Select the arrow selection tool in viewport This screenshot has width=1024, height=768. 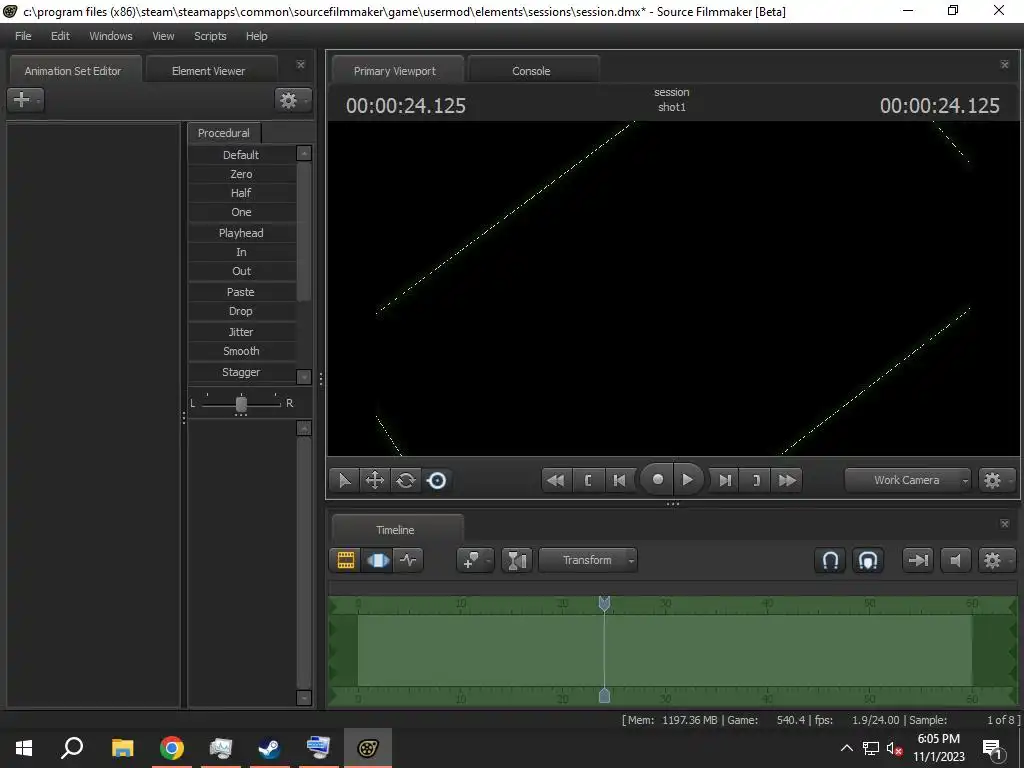(344, 481)
